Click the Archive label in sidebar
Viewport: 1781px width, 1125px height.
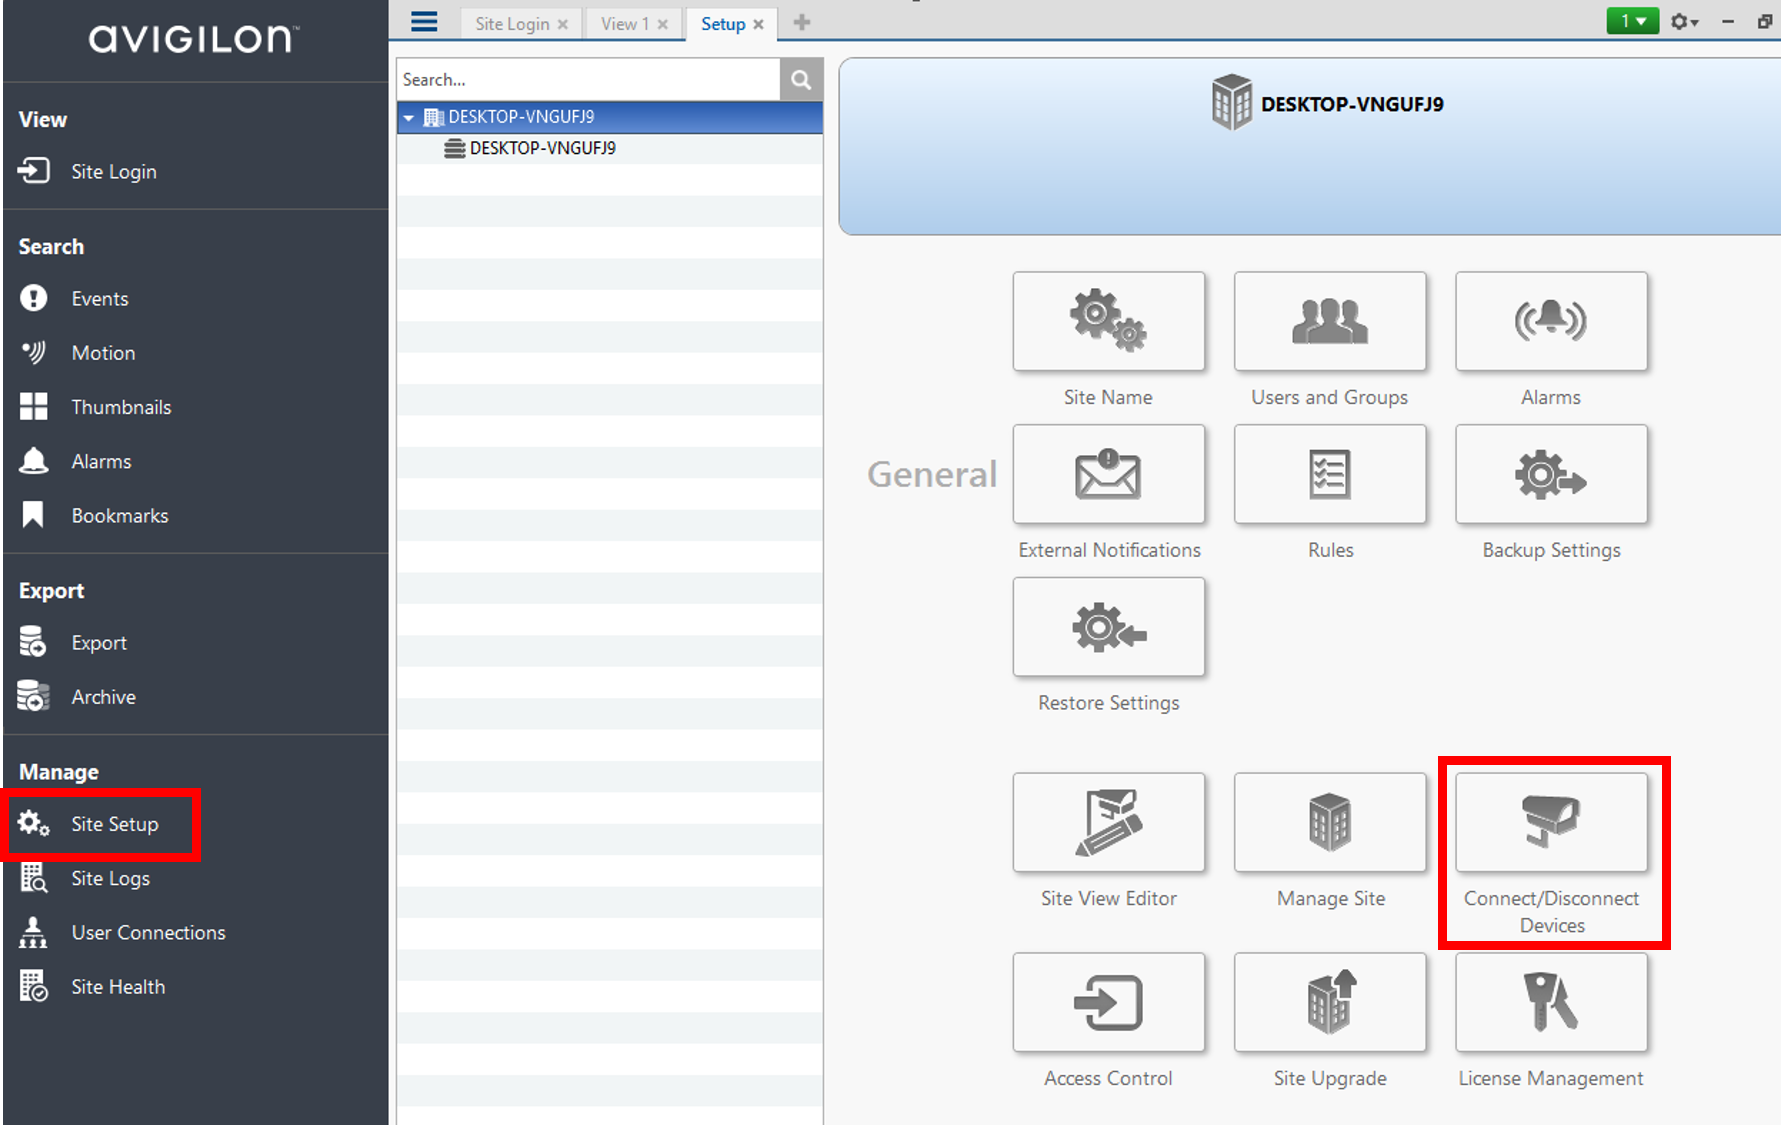click(x=103, y=696)
